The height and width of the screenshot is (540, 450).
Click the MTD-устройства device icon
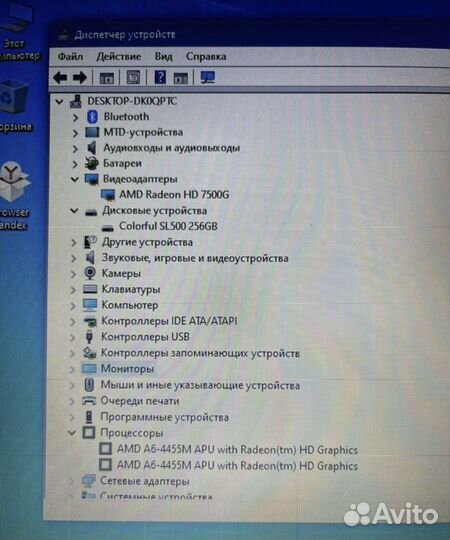pyautogui.click(x=92, y=133)
